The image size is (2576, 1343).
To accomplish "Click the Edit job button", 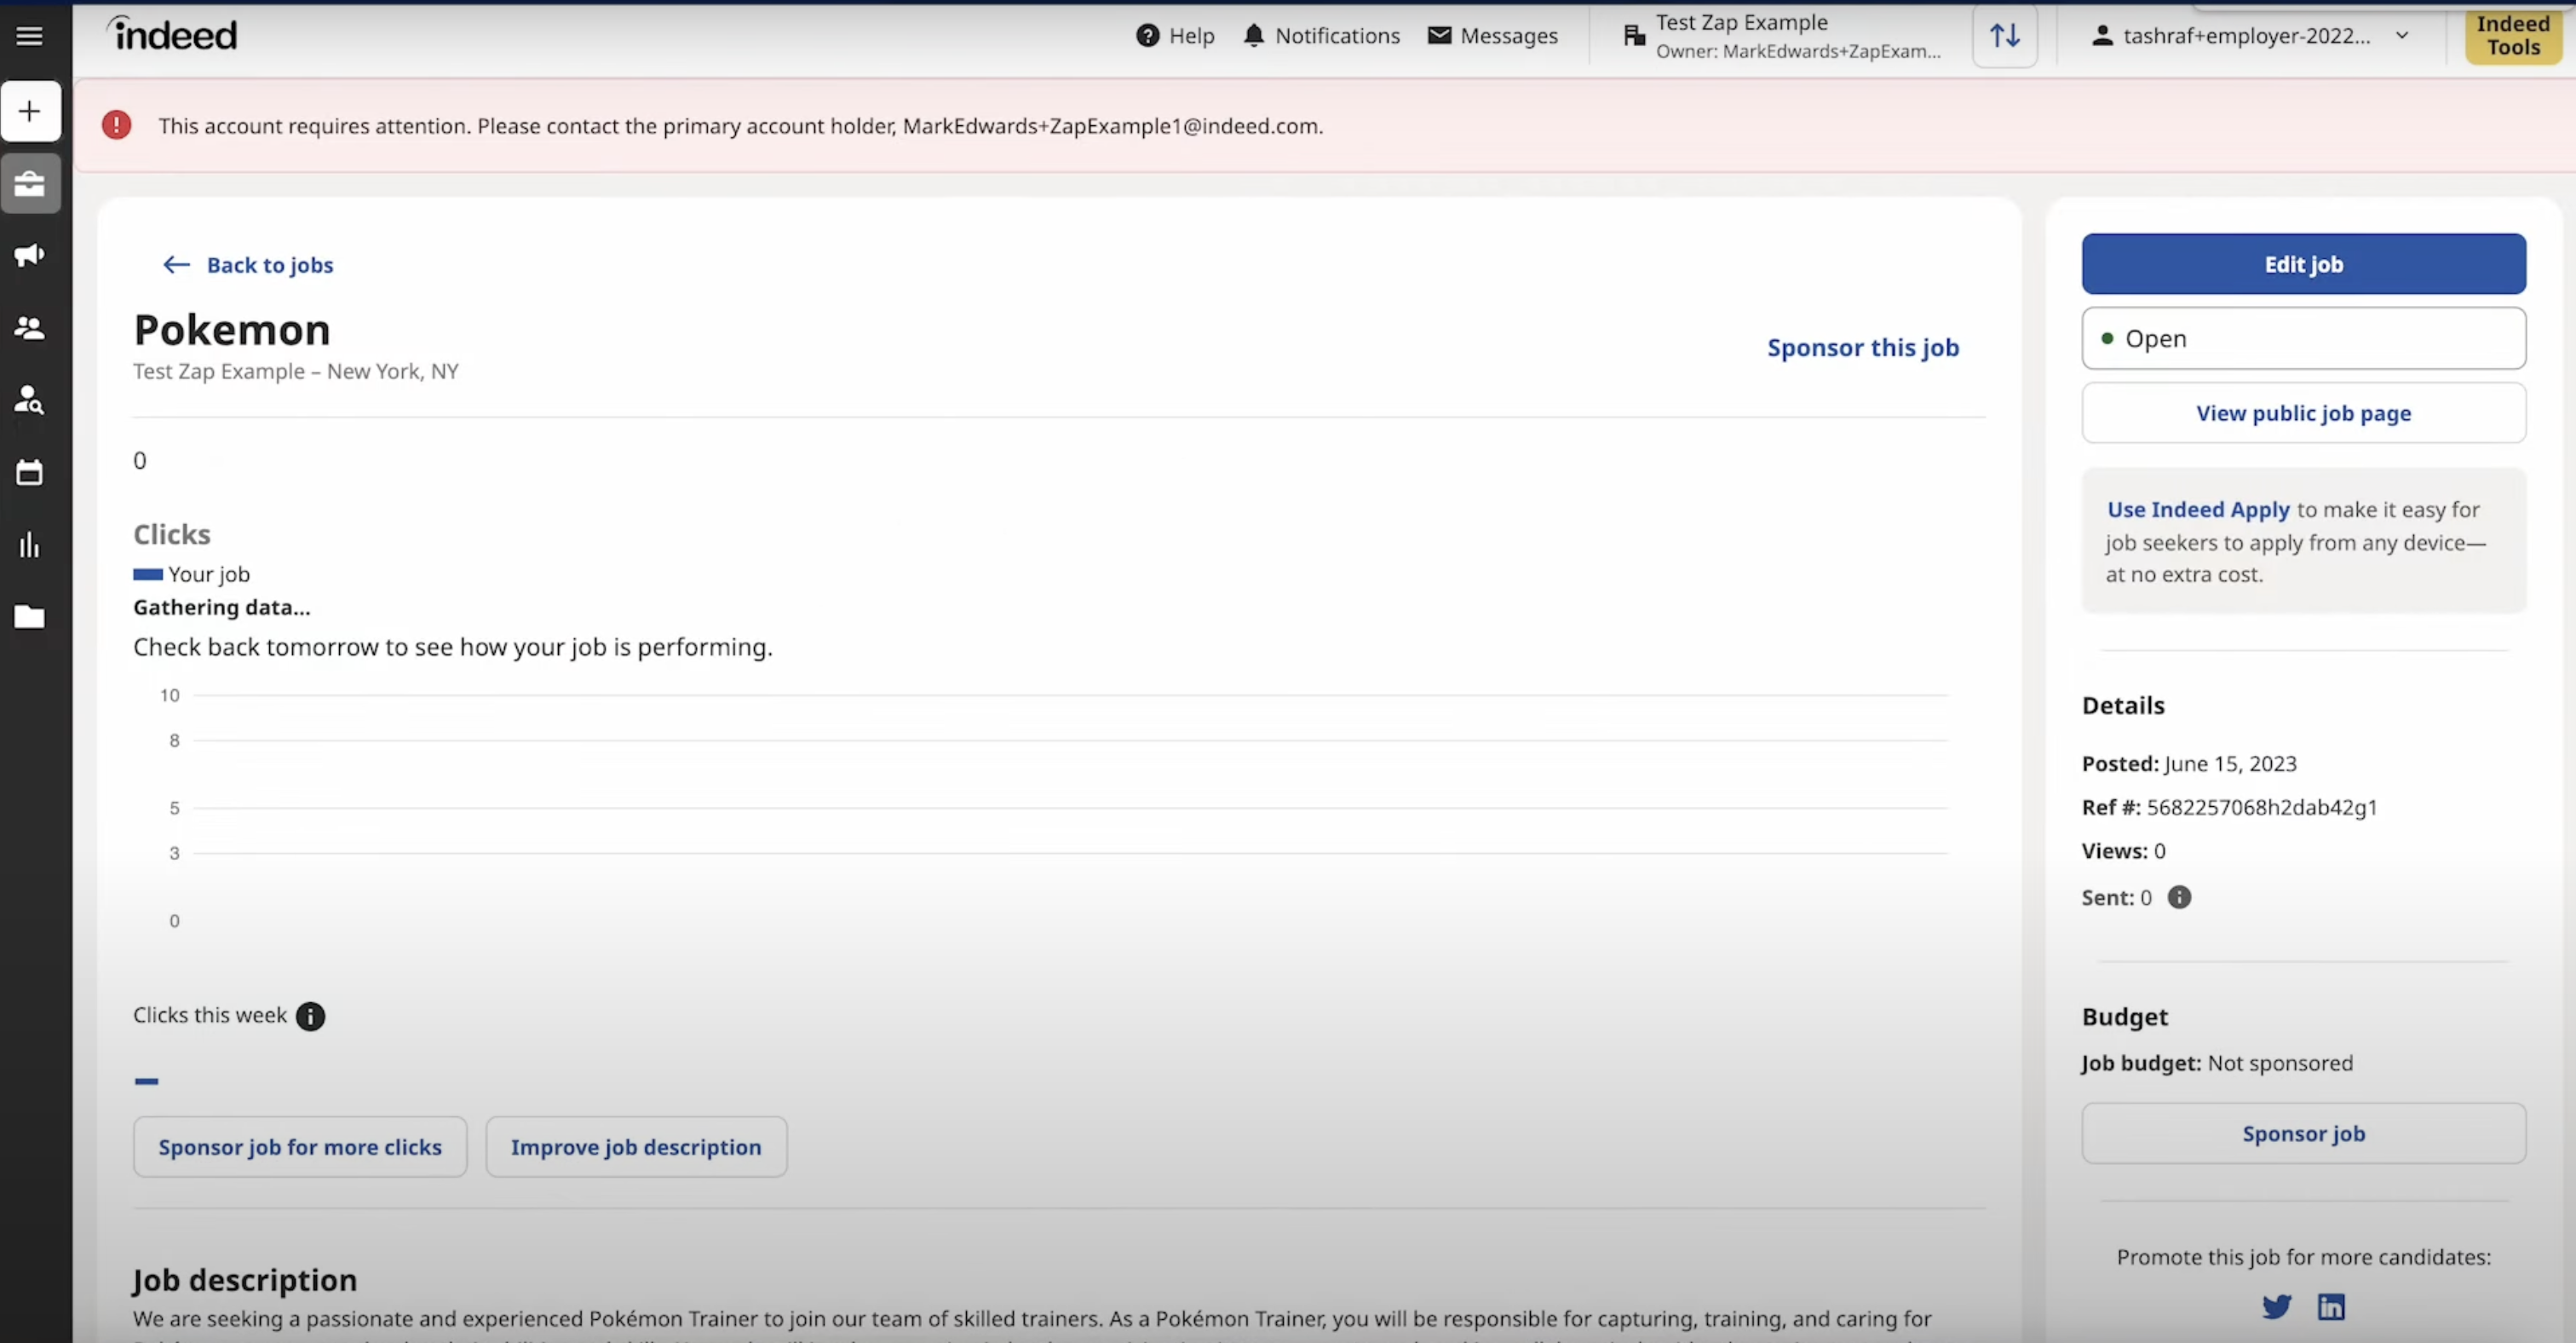I will 2304,264.
